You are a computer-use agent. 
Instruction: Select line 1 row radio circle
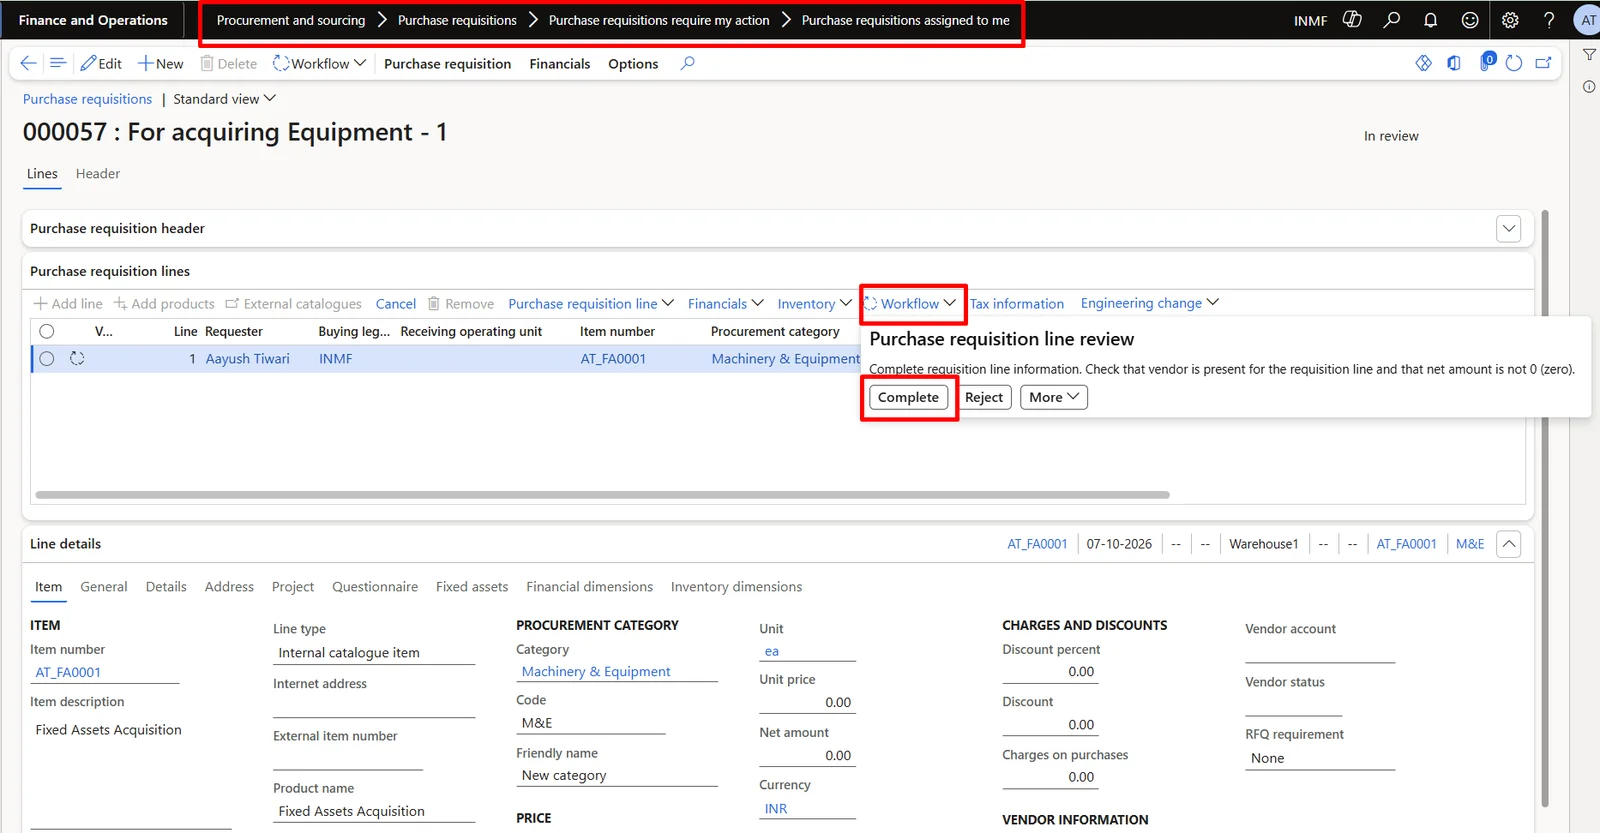[x=47, y=358]
